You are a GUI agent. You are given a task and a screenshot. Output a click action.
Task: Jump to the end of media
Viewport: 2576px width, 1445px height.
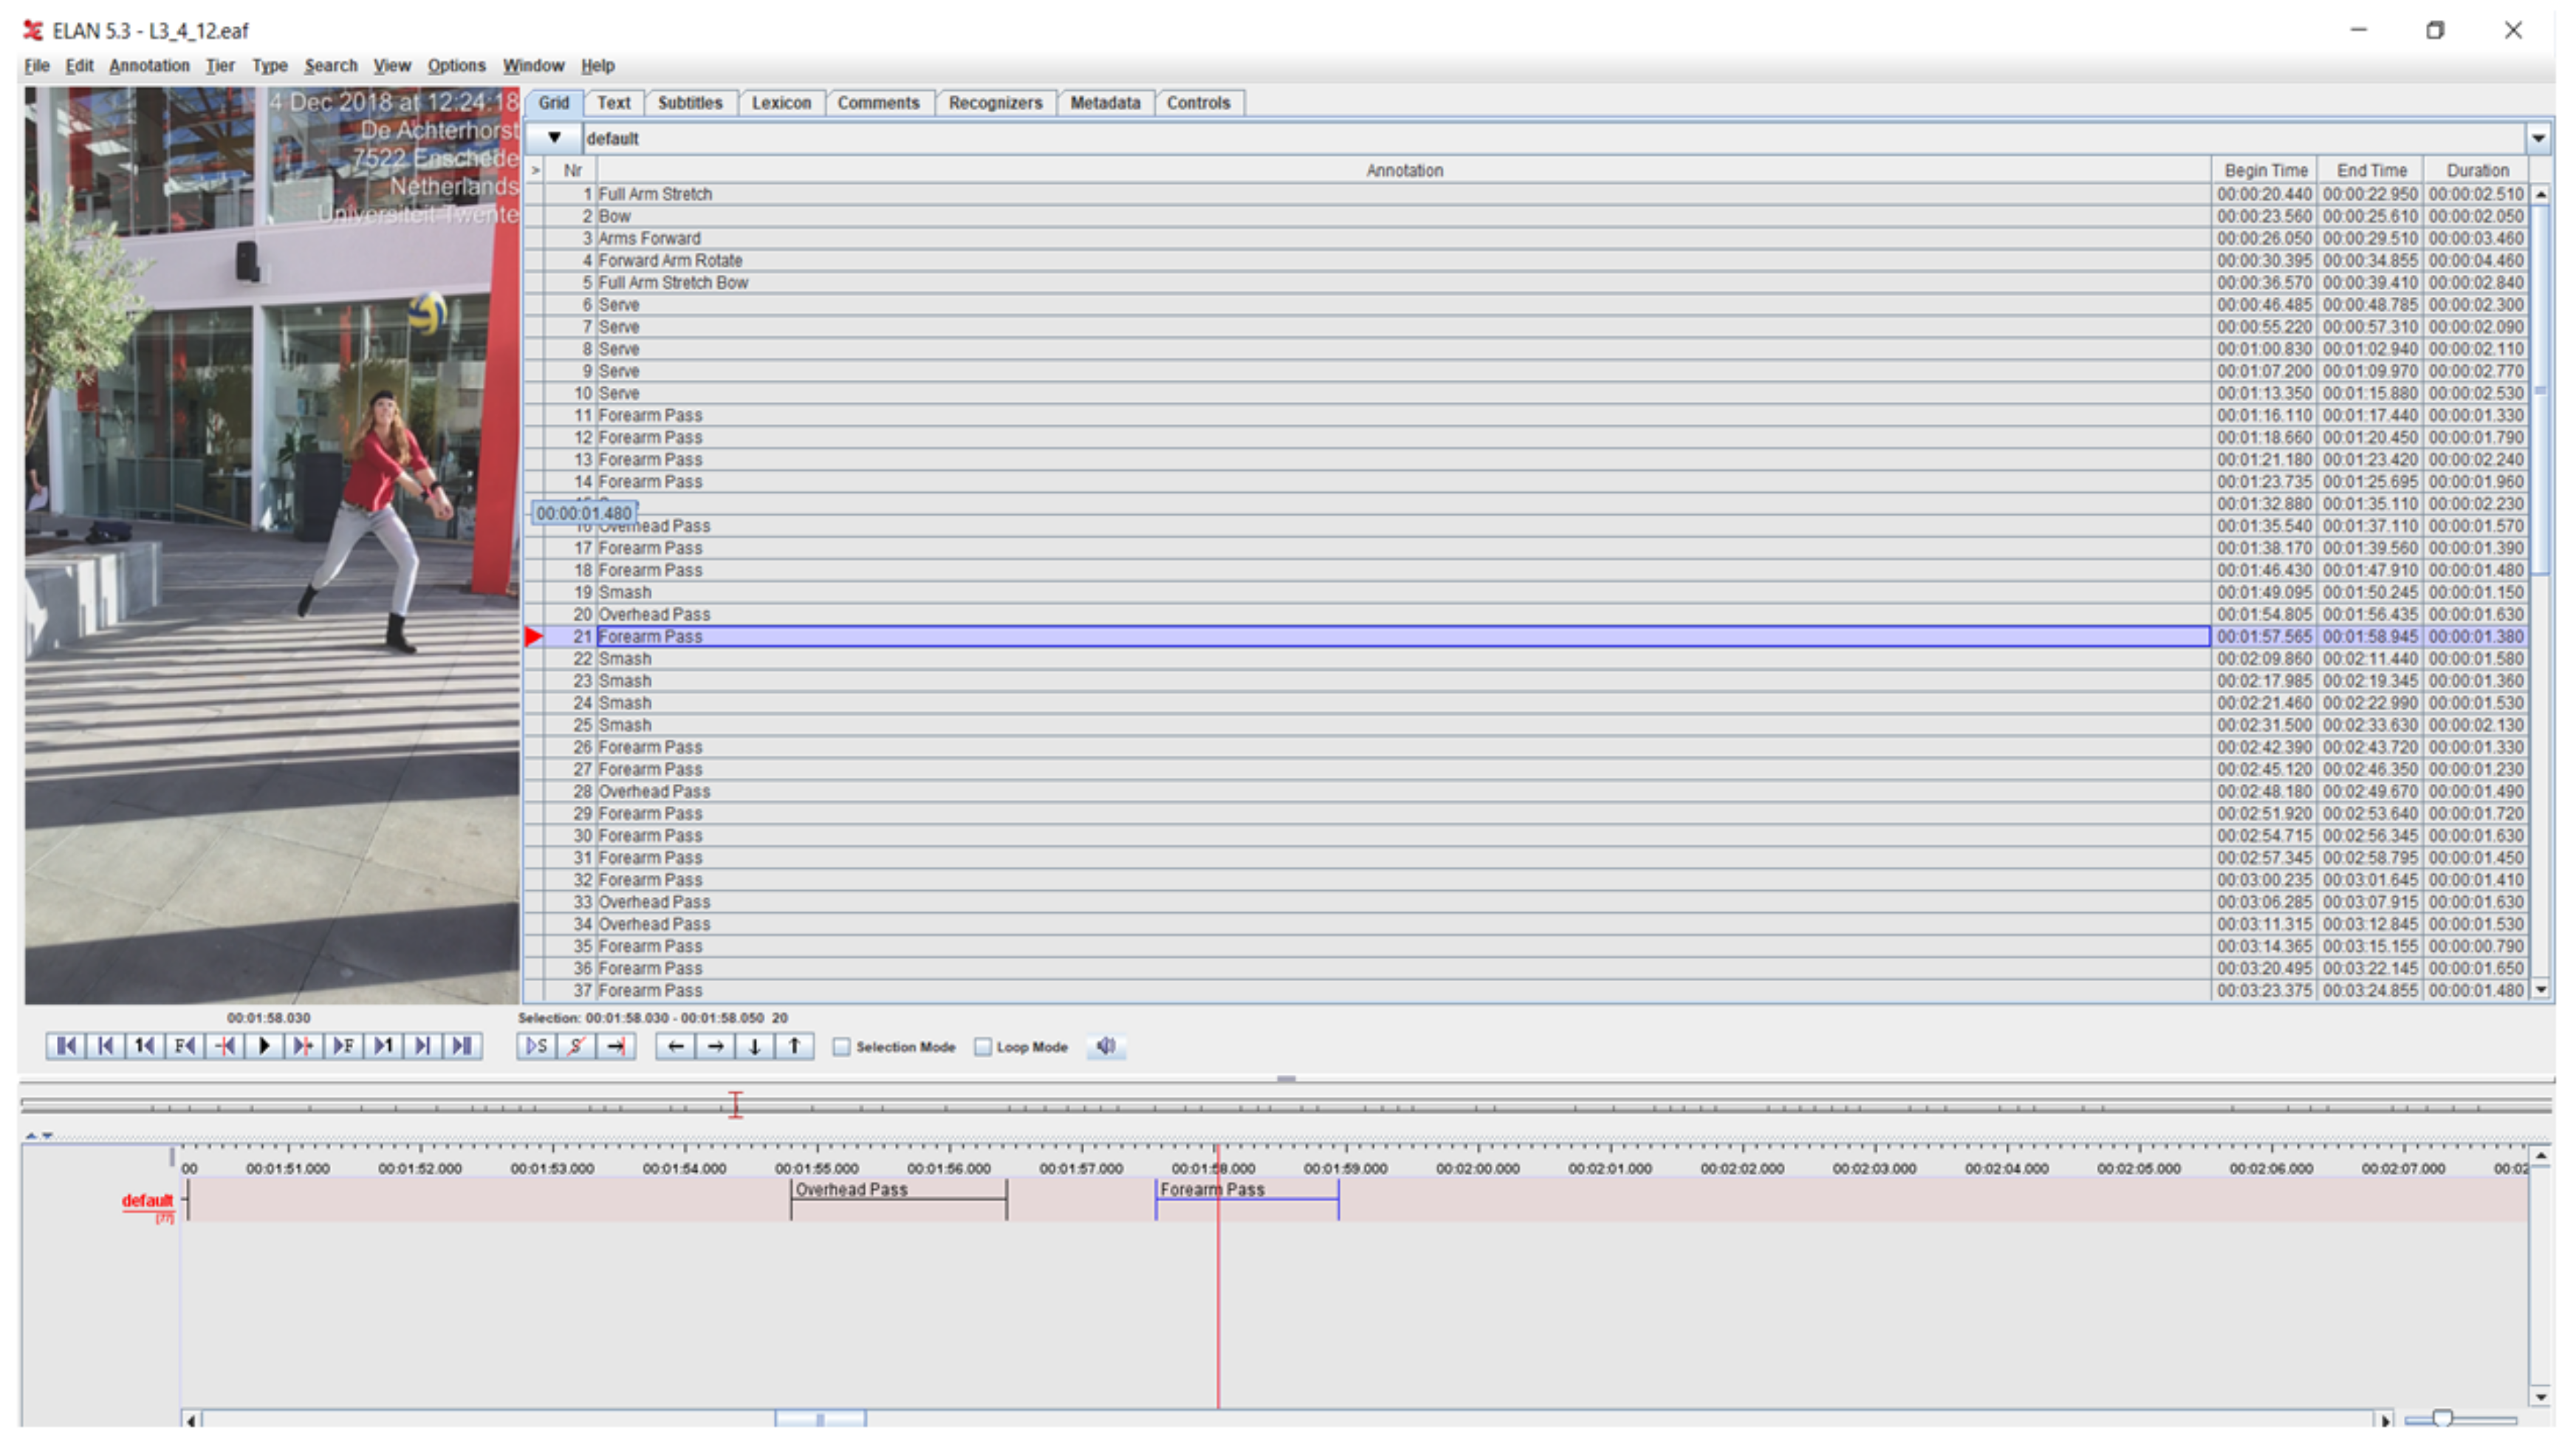[x=461, y=1046]
